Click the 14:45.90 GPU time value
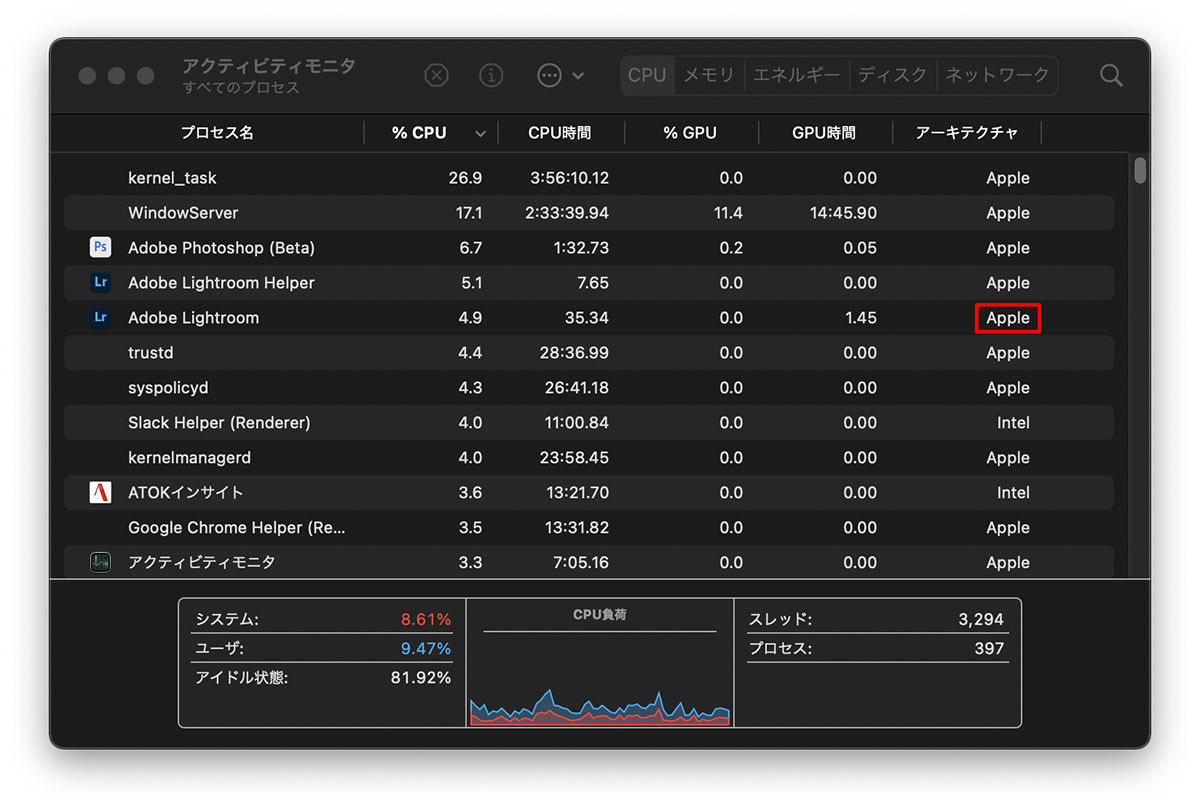1200x800 pixels. tap(844, 213)
